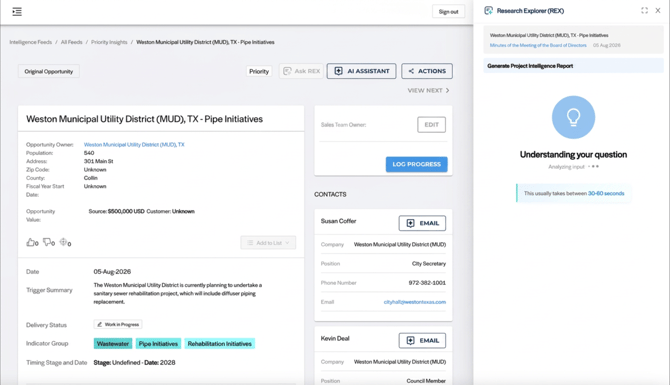This screenshot has height=385, width=670.
Task: Edit Work in Progress delivery status
Action: click(x=118, y=325)
